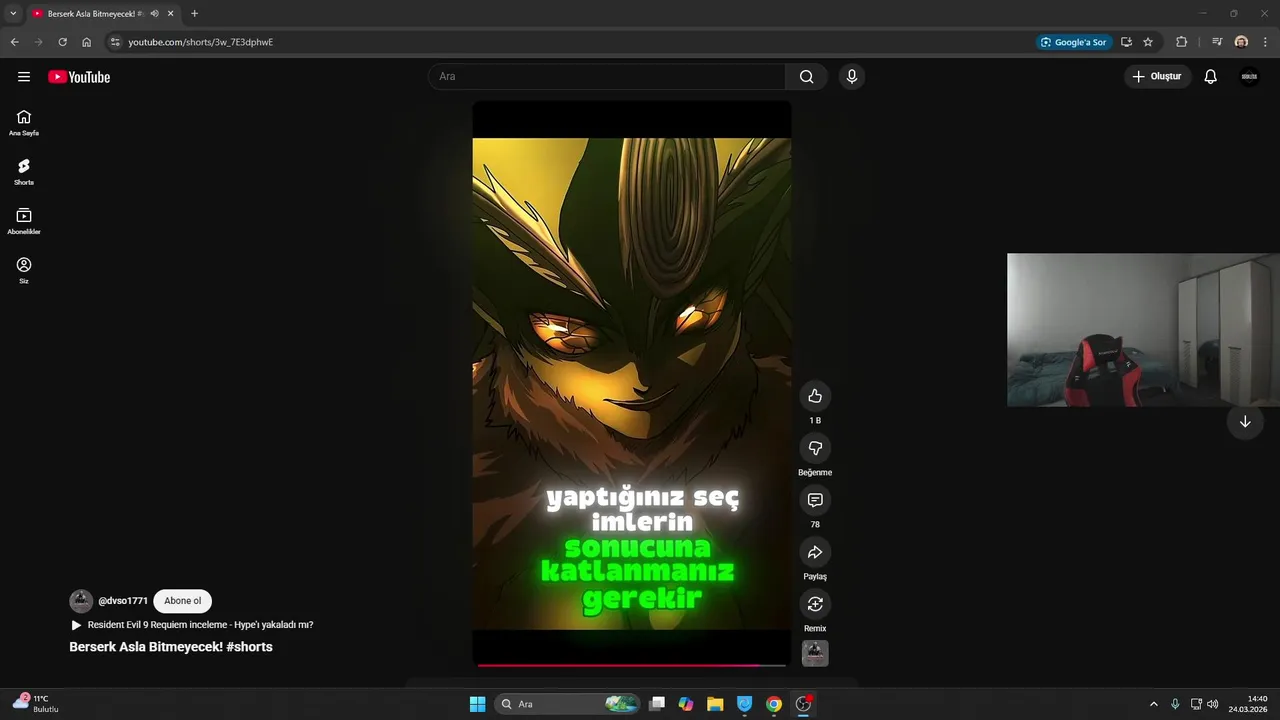Open the @dvso1771 channel link

tap(123, 601)
